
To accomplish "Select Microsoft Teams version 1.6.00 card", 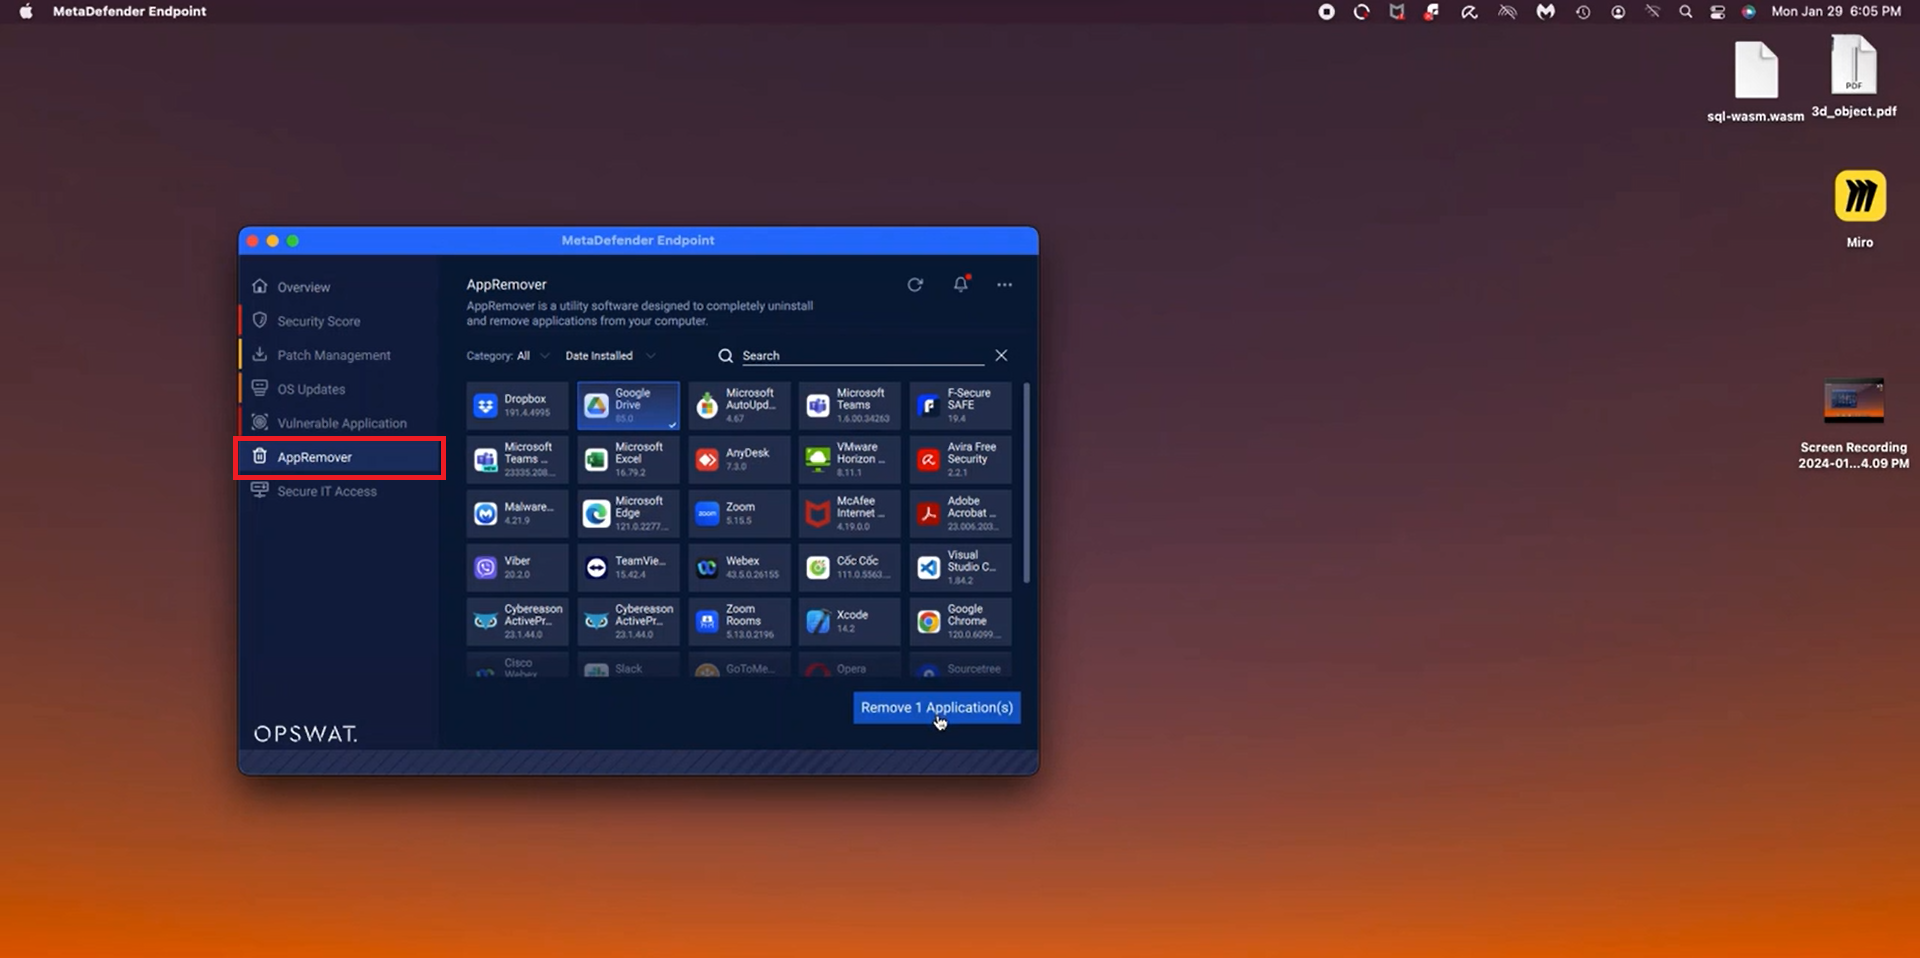I will [x=850, y=405].
